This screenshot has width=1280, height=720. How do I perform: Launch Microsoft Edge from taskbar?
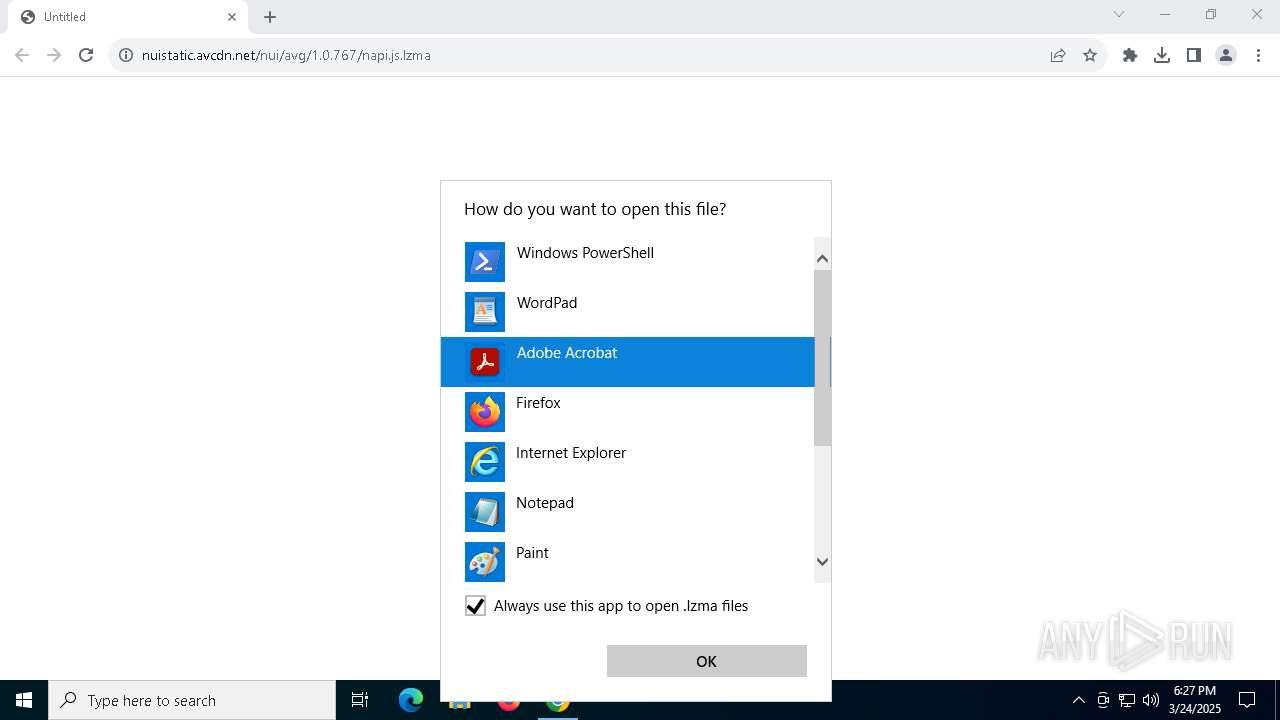411,700
